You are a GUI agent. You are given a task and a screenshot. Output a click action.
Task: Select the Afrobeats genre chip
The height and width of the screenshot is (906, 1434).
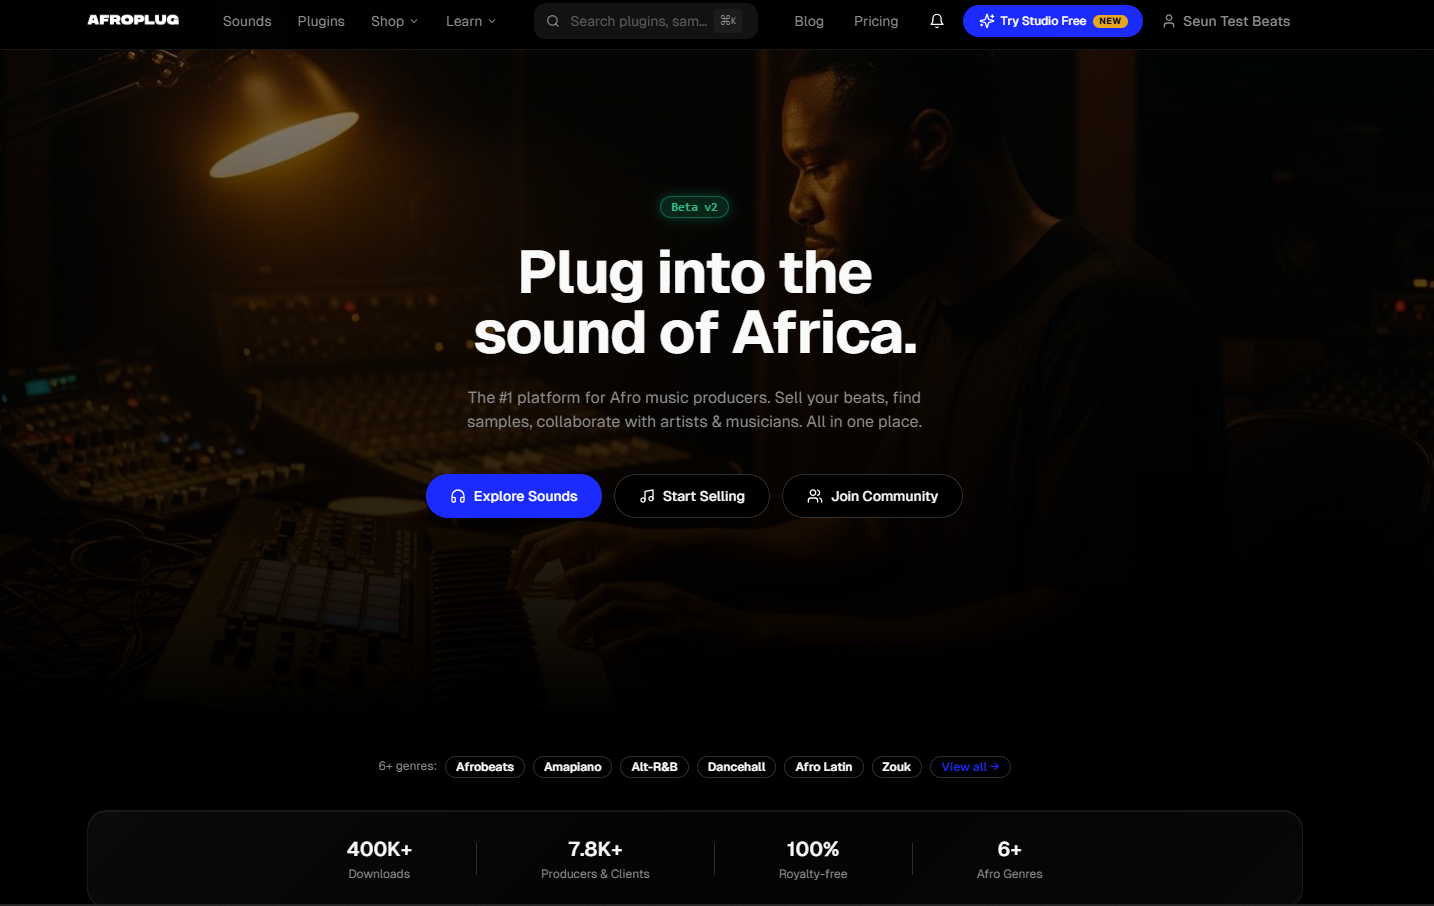point(485,767)
